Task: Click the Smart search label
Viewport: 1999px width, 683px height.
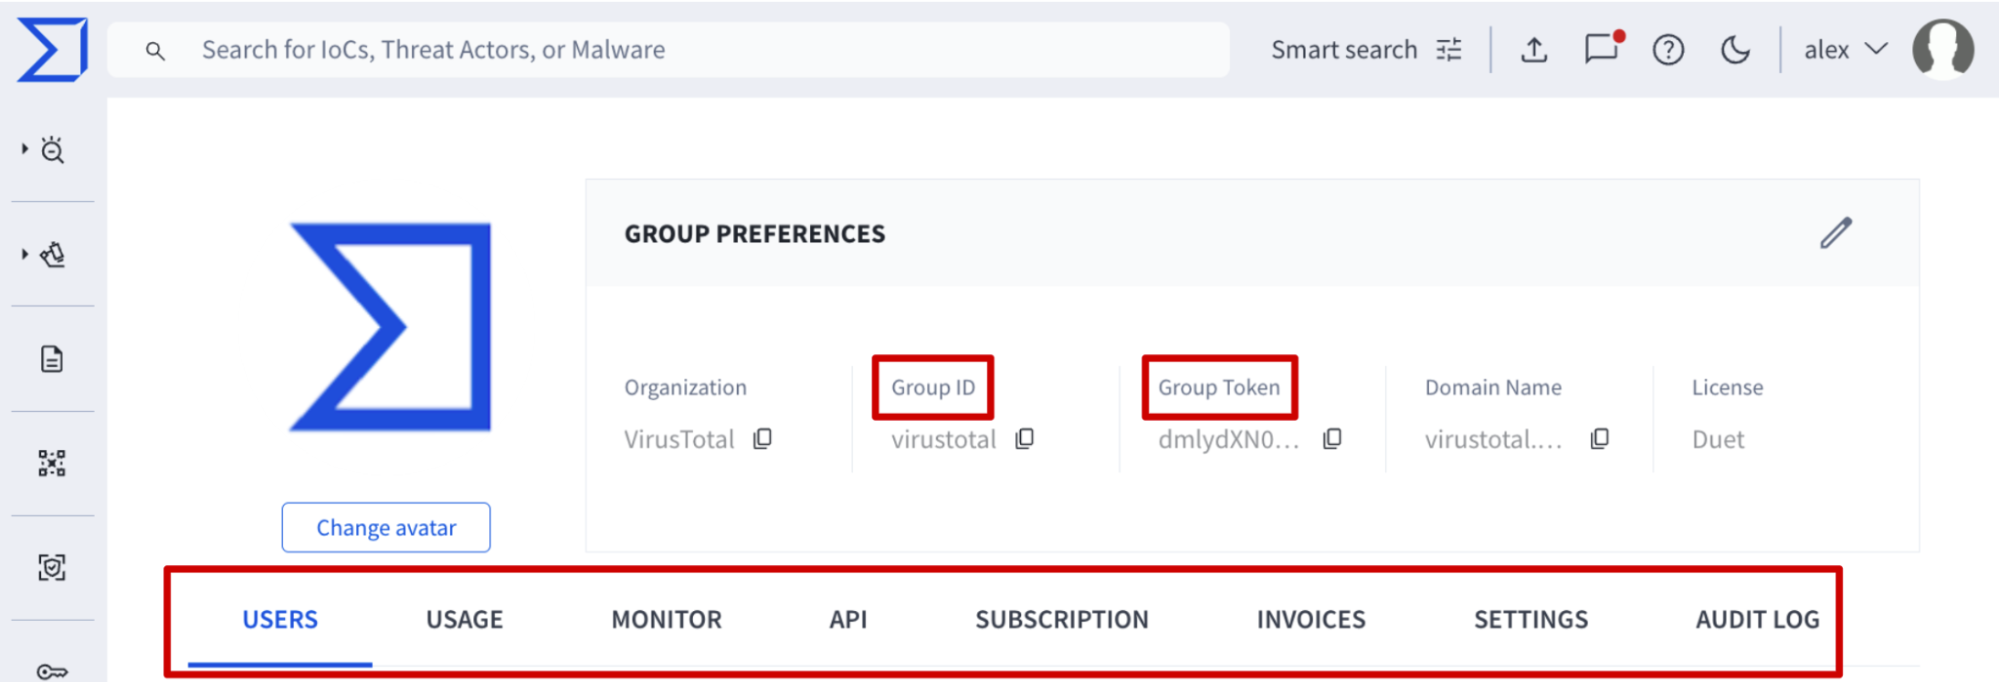Action: tap(1344, 50)
